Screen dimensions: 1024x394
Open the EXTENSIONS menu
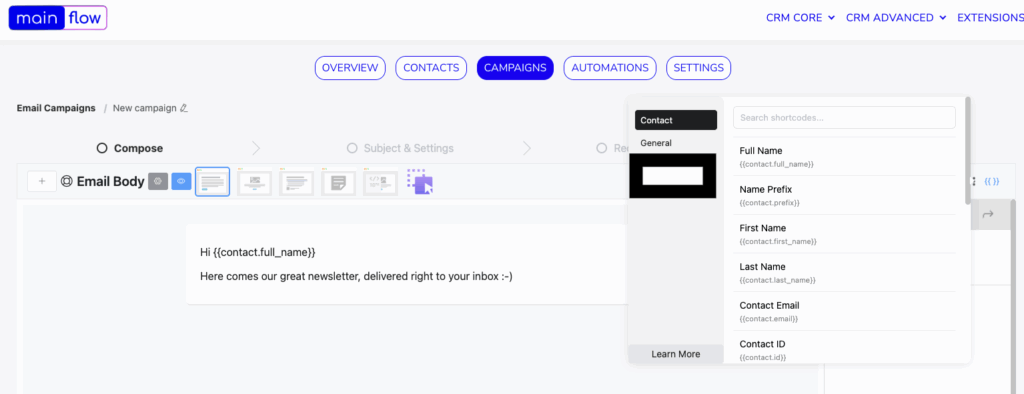[990, 18]
